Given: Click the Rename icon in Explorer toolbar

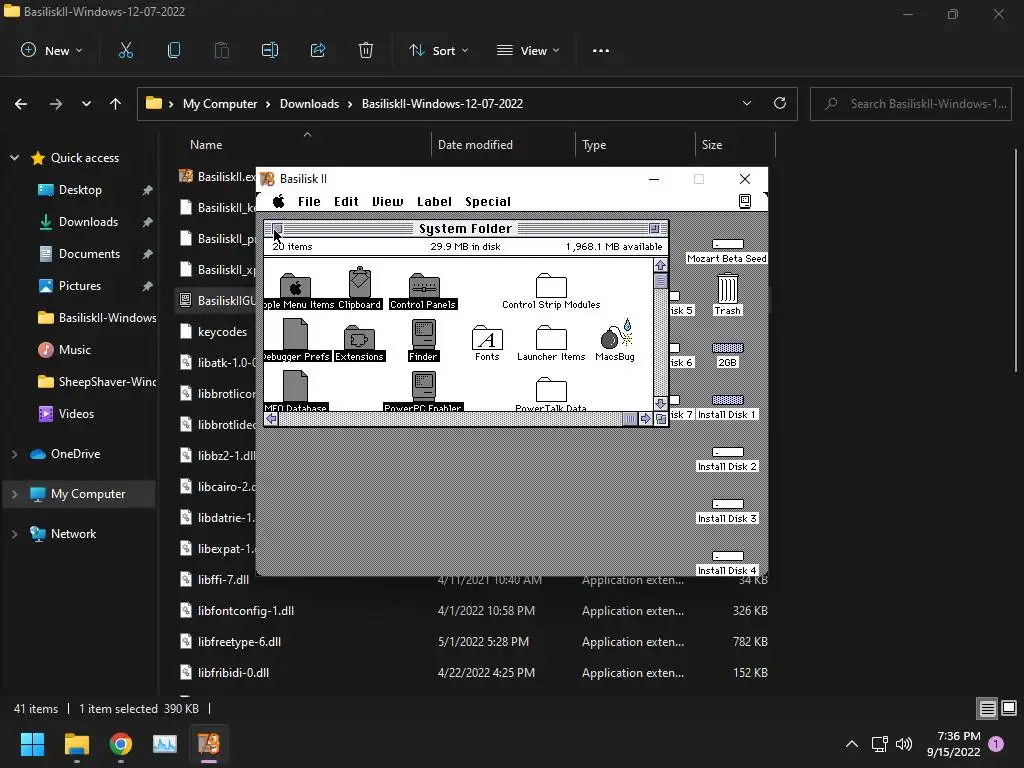Looking at the screenshot, I should (270, 50).
